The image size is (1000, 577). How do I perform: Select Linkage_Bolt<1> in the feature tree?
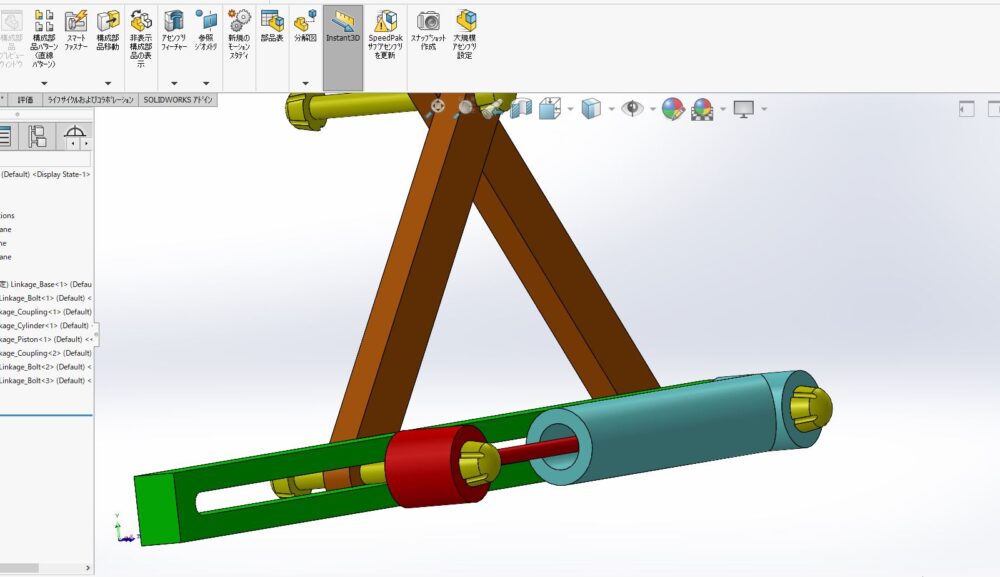(46, 298)
